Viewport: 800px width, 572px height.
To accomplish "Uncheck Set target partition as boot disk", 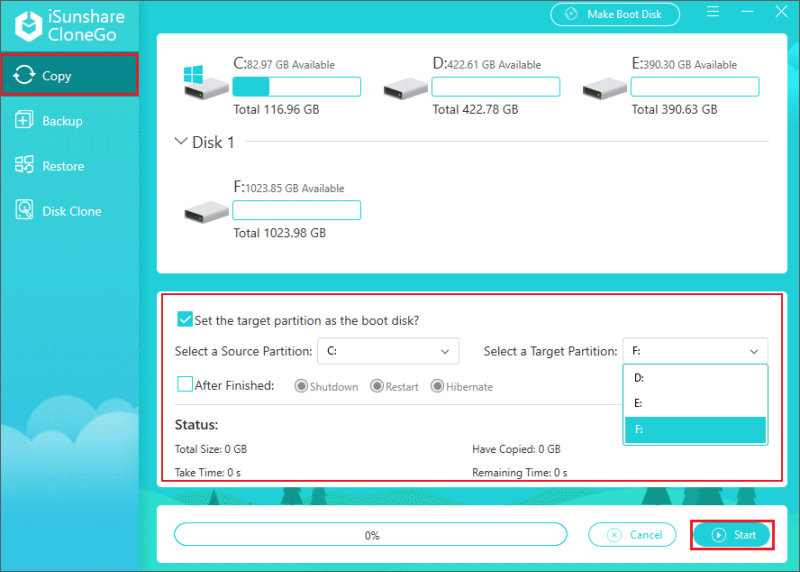I will point(185,319).
